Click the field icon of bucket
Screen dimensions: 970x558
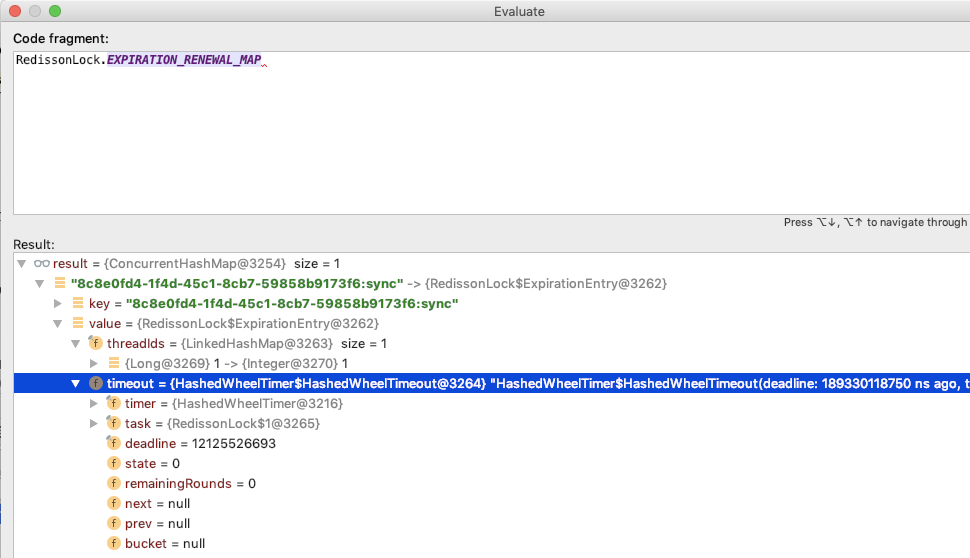[x=113, y=543]
